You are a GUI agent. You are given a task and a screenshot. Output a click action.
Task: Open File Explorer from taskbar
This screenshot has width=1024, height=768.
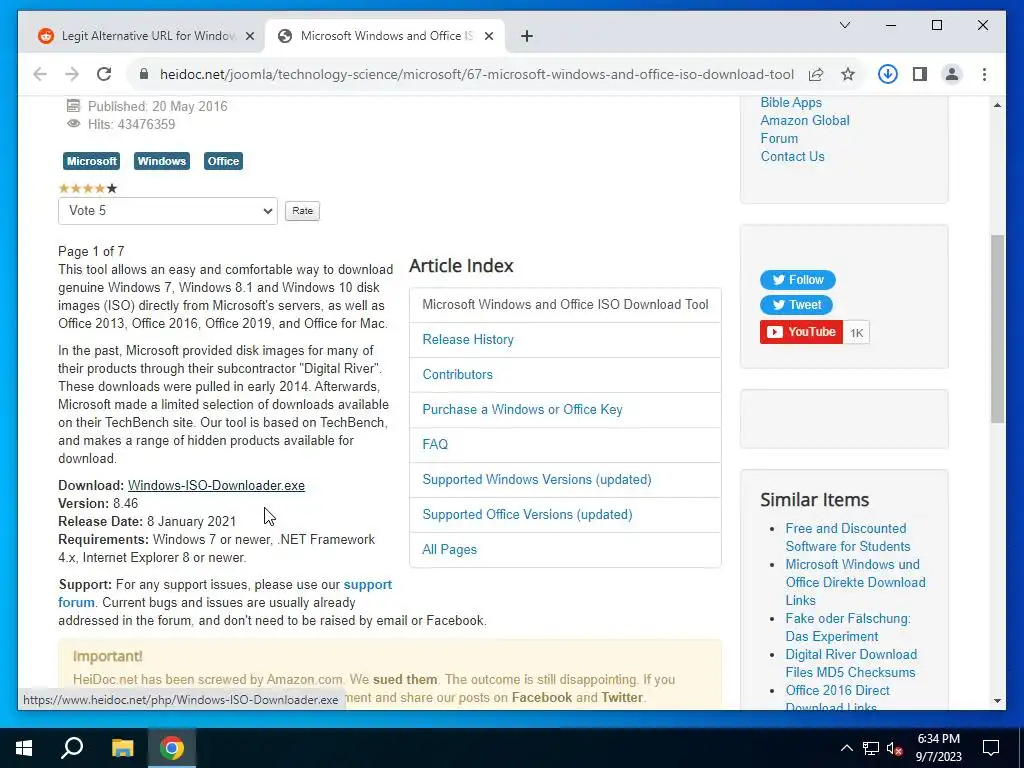(122, 748)
